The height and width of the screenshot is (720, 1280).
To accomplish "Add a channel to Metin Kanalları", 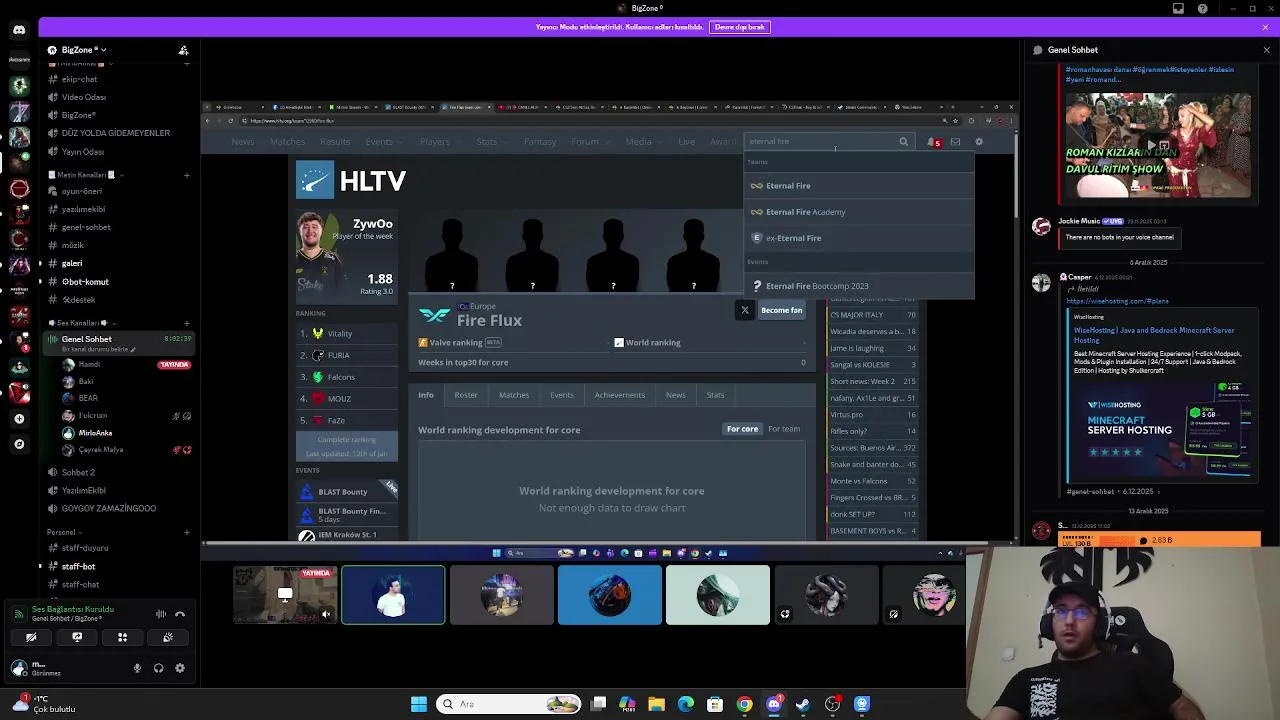I will 186,175.
